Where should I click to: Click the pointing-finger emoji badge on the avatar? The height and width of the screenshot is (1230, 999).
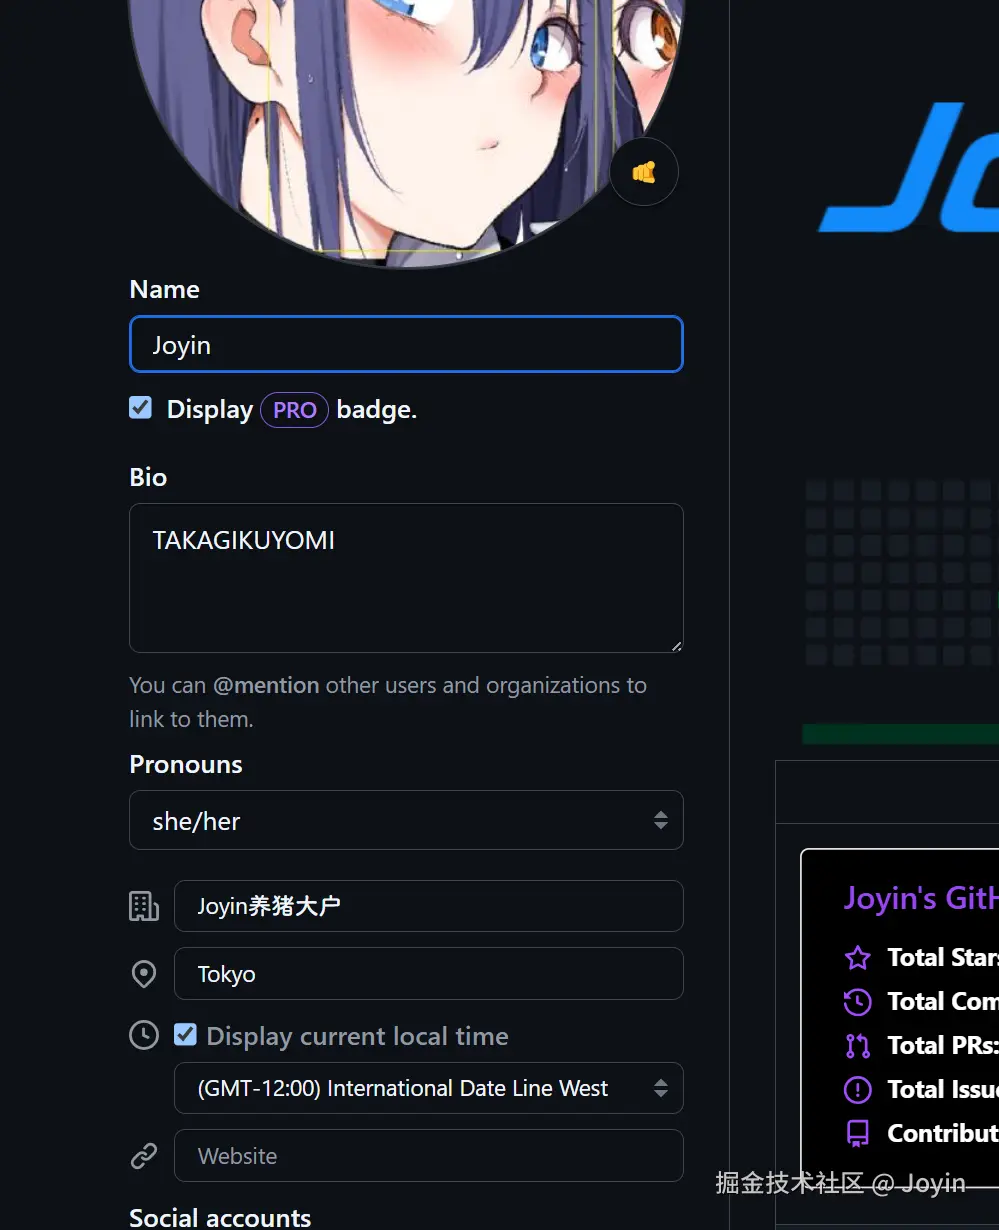coord(644,171)
